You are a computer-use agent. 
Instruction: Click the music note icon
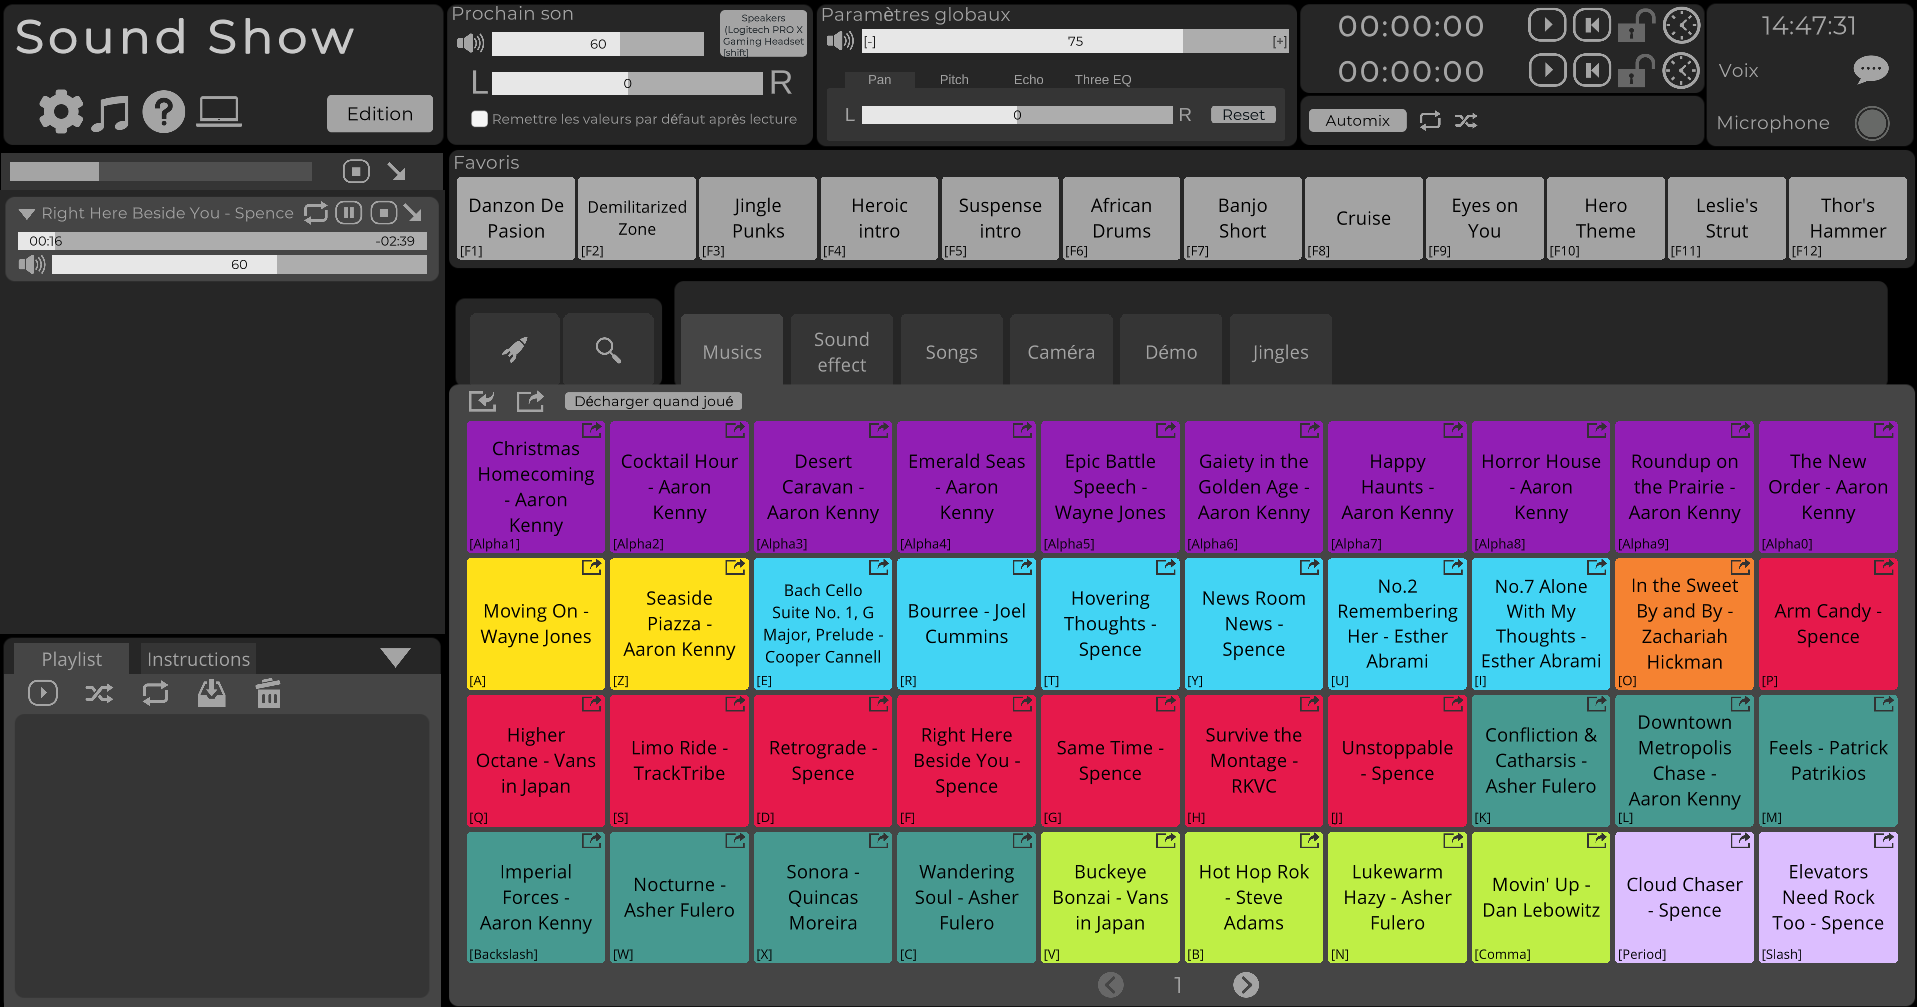(x=110, y=113)
